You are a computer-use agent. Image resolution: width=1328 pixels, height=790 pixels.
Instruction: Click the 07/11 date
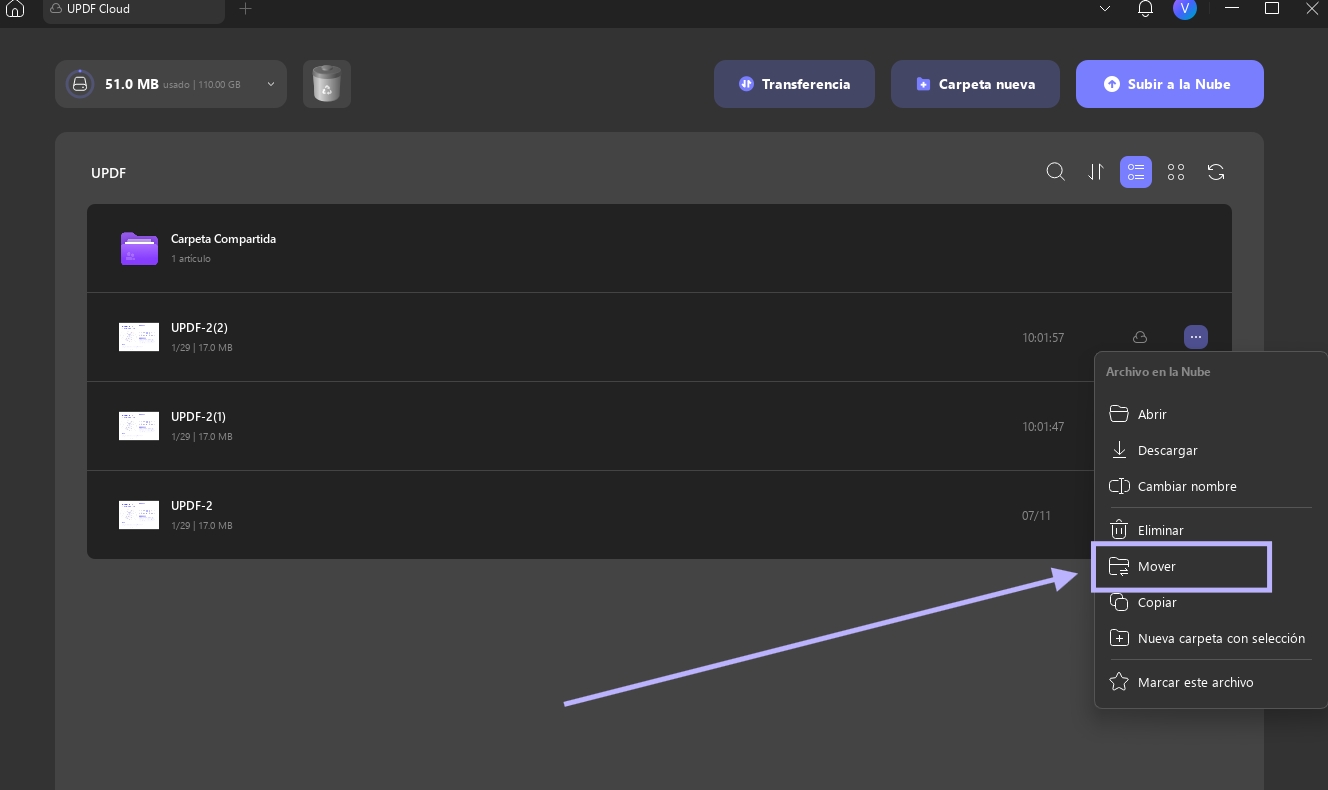[1036, 516]
